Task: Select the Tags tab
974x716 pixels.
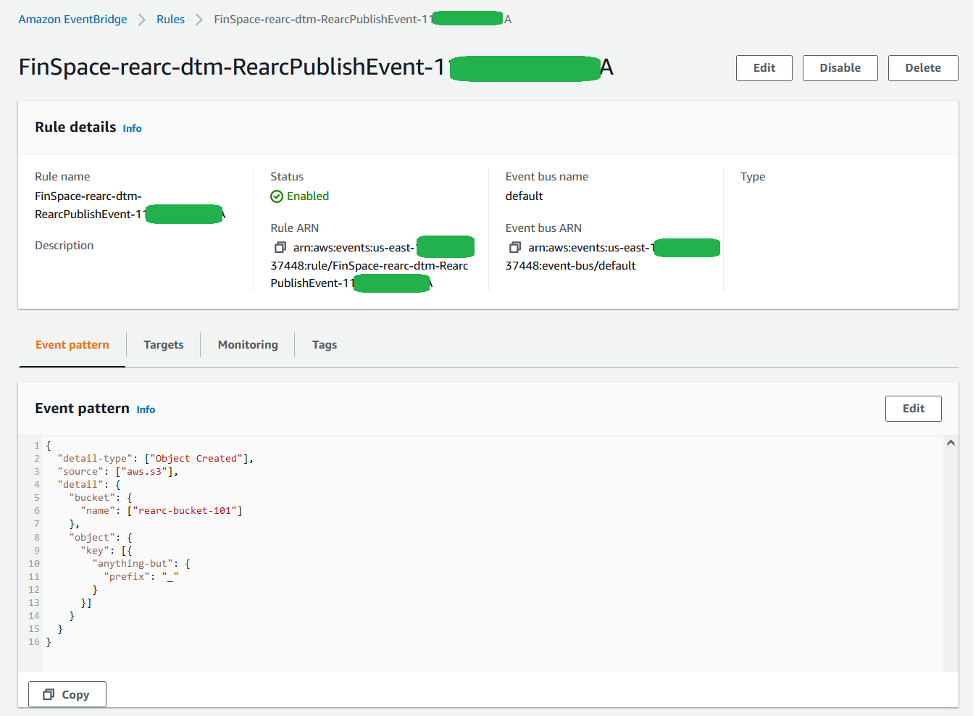Action: (324, 344)
